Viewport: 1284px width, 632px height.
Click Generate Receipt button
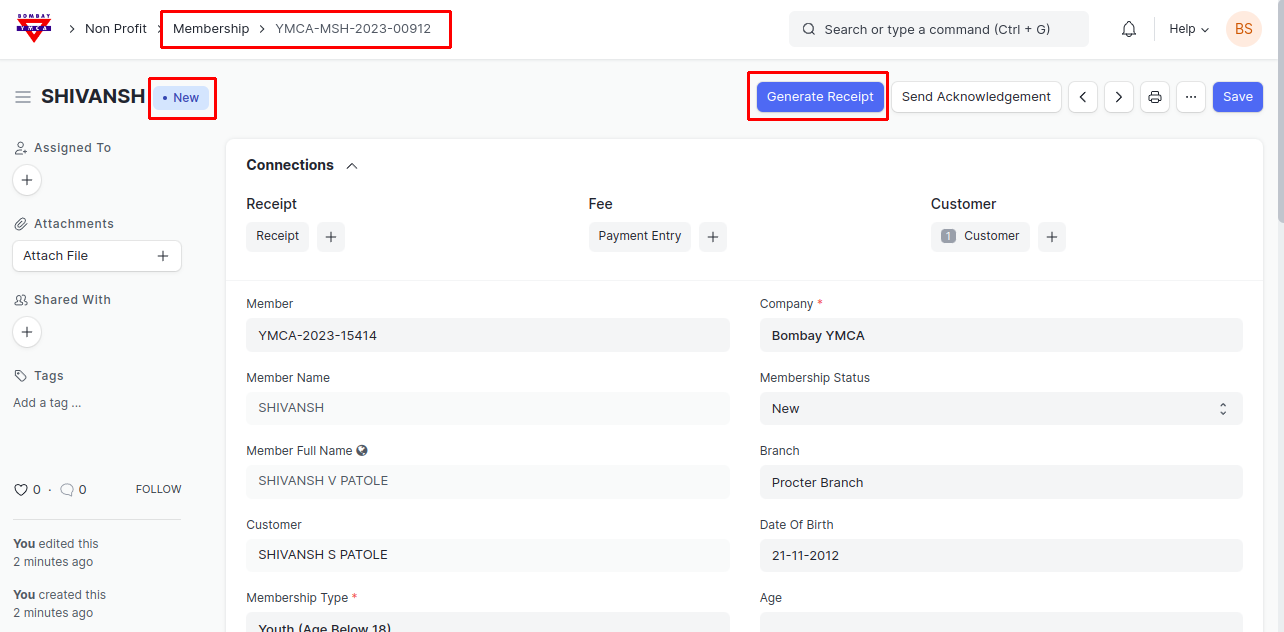[x=820, y=97]
